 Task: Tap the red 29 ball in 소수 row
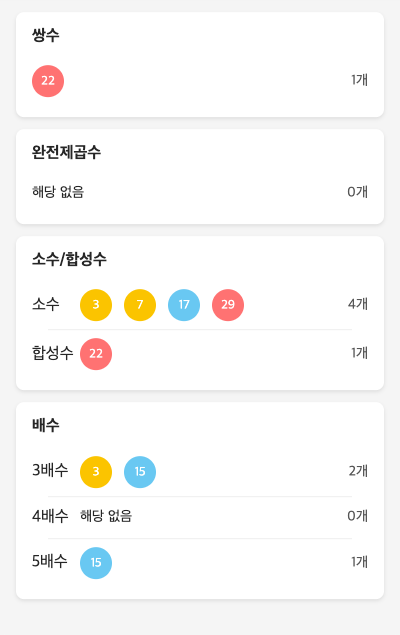(x=228, y=305)
